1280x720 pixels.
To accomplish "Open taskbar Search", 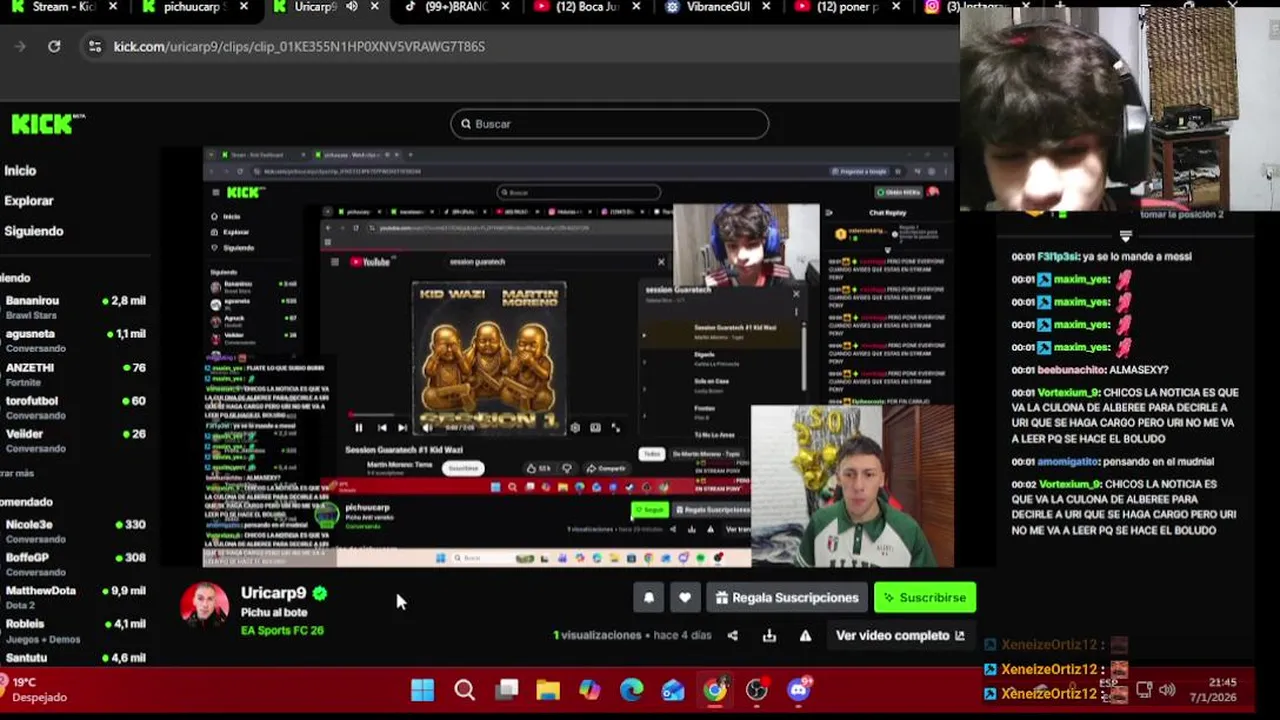I will pos(464,690).
